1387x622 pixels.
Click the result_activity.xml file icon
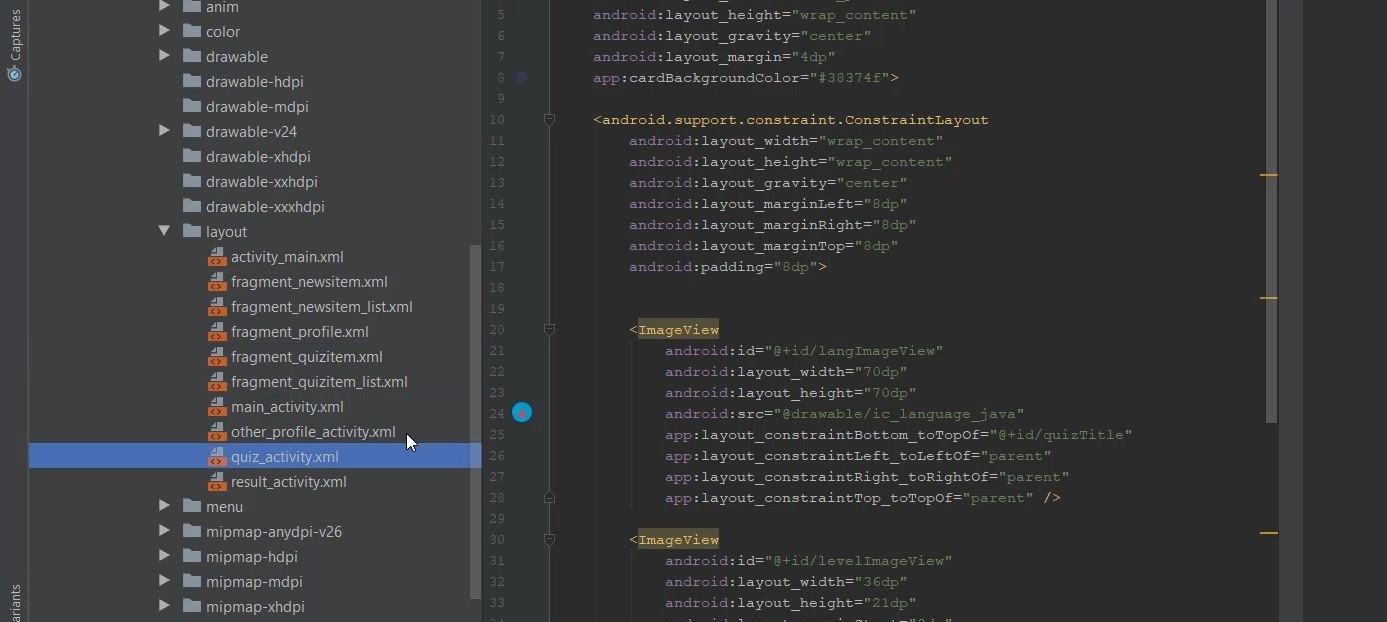[217, 482]
